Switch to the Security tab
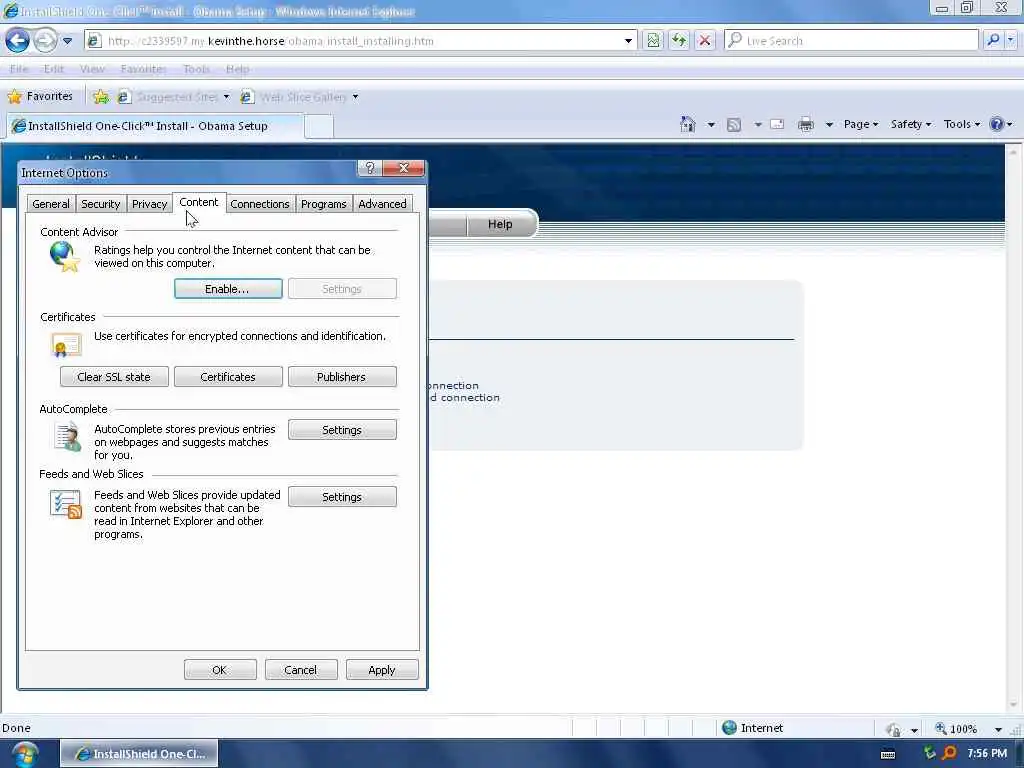This screenshot has width=1024, height=768. pos(101,204)
